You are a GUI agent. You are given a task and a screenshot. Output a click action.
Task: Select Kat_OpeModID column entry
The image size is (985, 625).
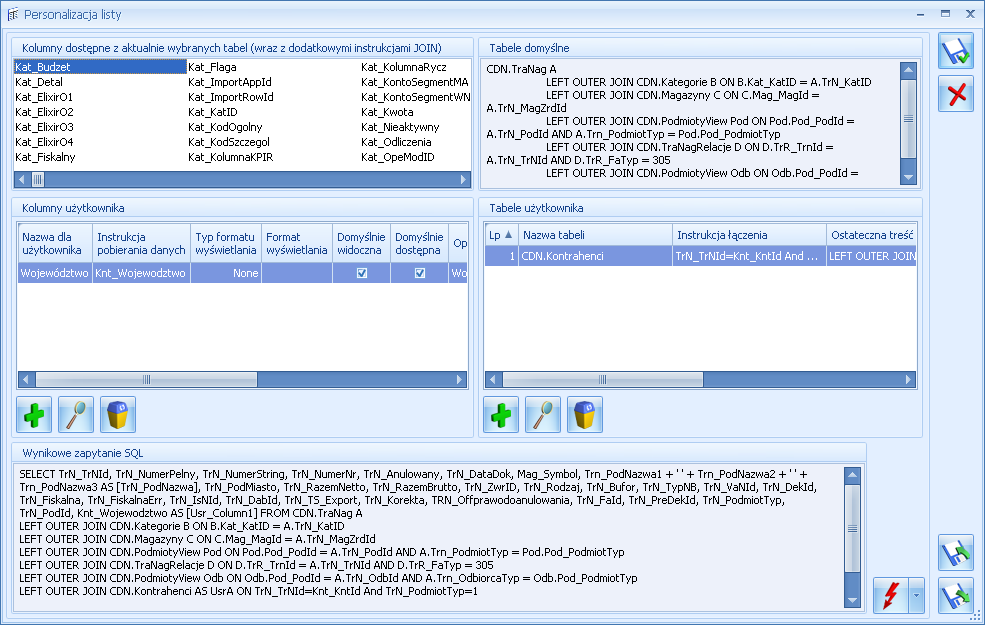click(398, 158)
